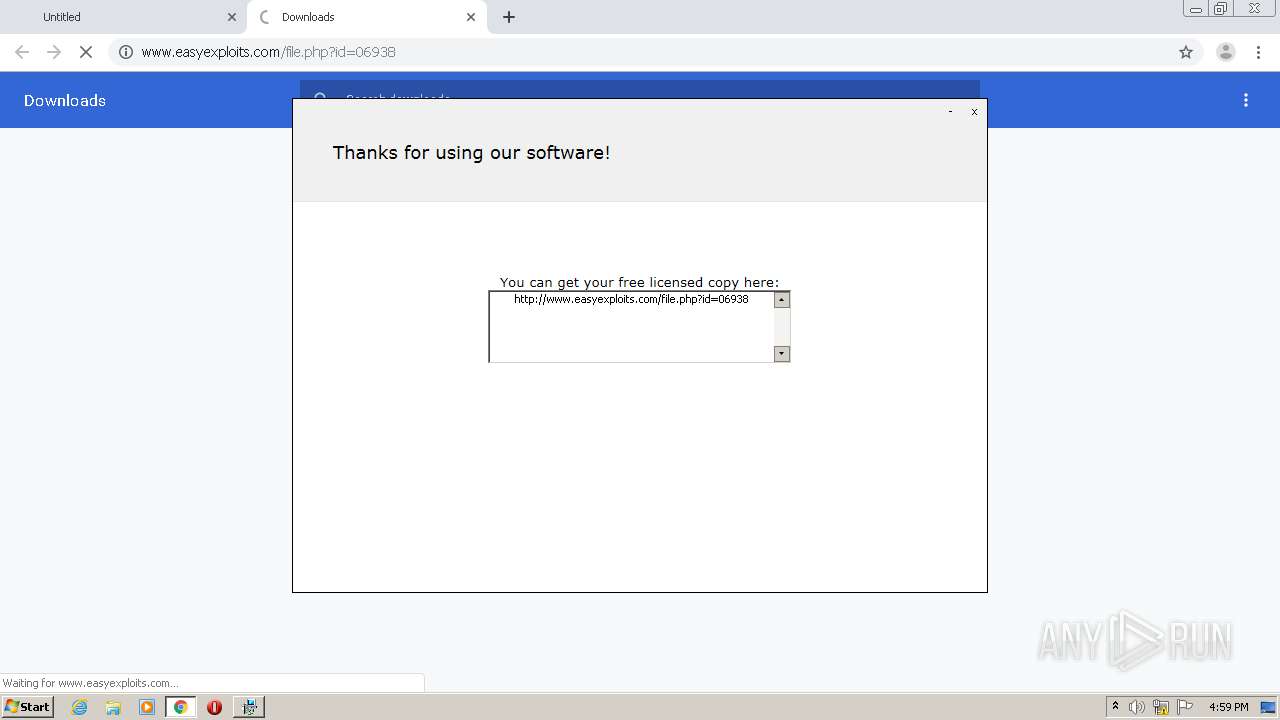Bookmark this page with the star icon
Screen dimensions: 1280x720
[x=1186, y=52]
